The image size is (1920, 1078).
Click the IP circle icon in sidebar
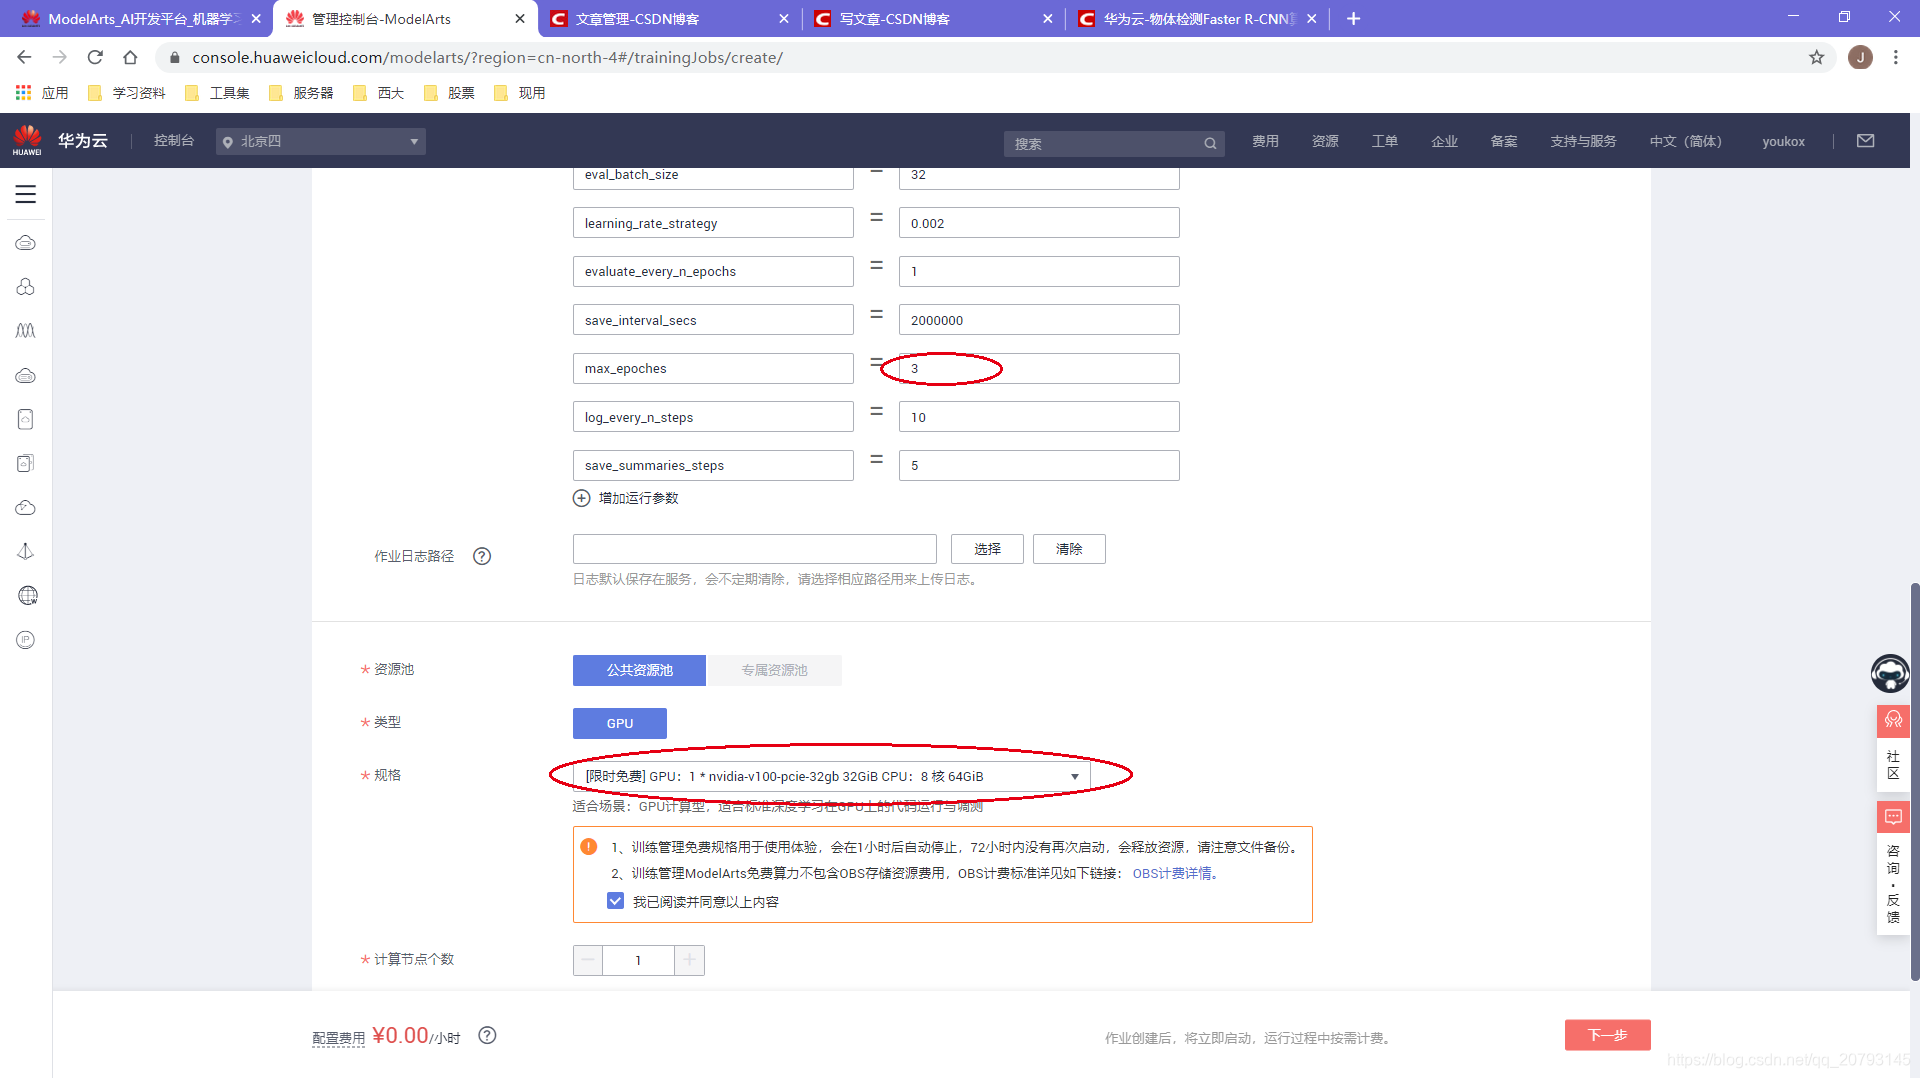pos(26,640)
